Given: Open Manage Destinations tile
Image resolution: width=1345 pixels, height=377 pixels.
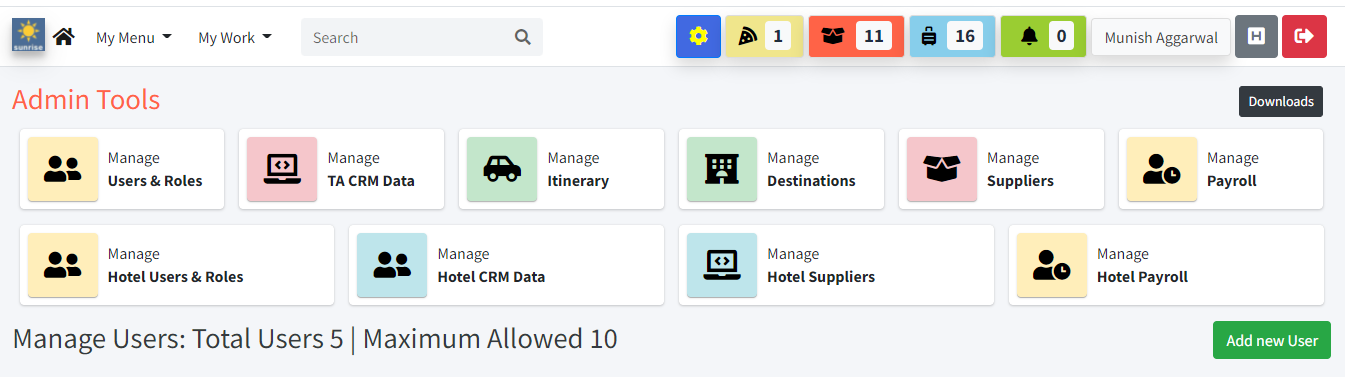Looking at the screenshot, I should coord(781,169).
